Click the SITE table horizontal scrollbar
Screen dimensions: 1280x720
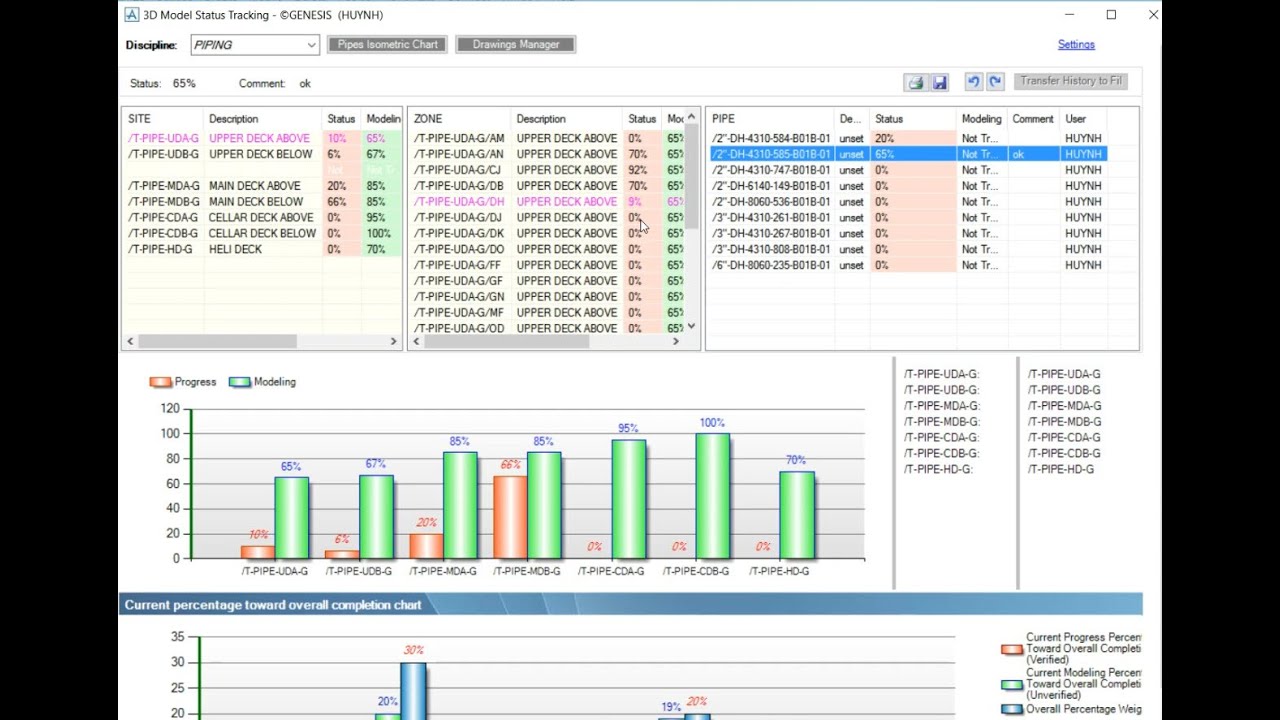(x=217, y=341)
